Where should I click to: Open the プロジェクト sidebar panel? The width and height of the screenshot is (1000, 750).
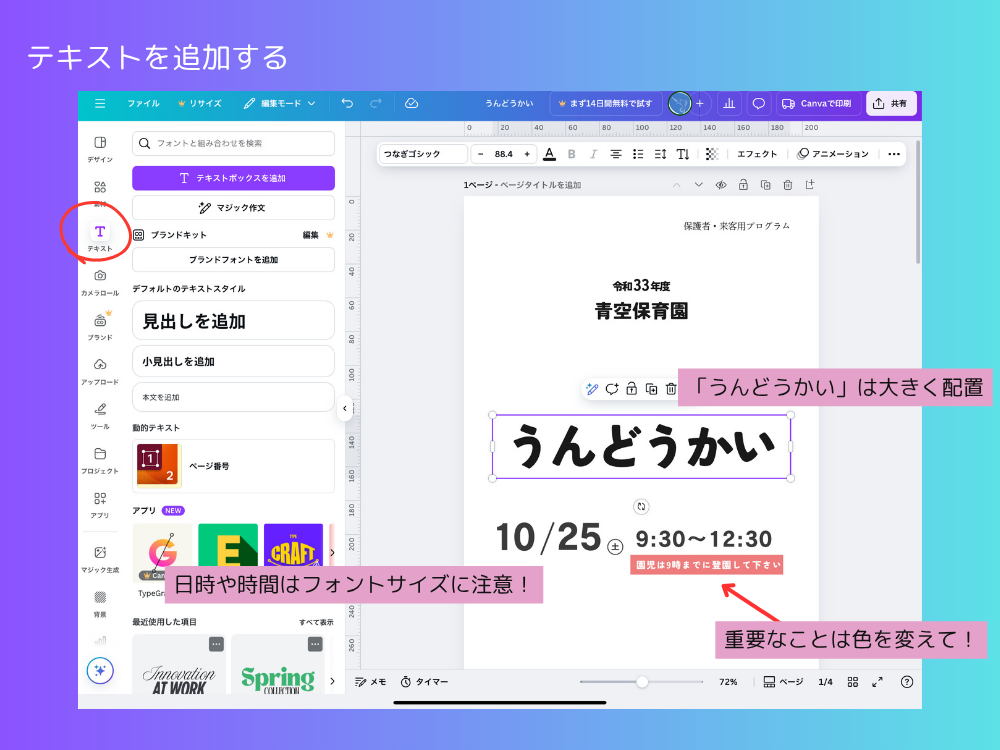click(x=100, y=460)
